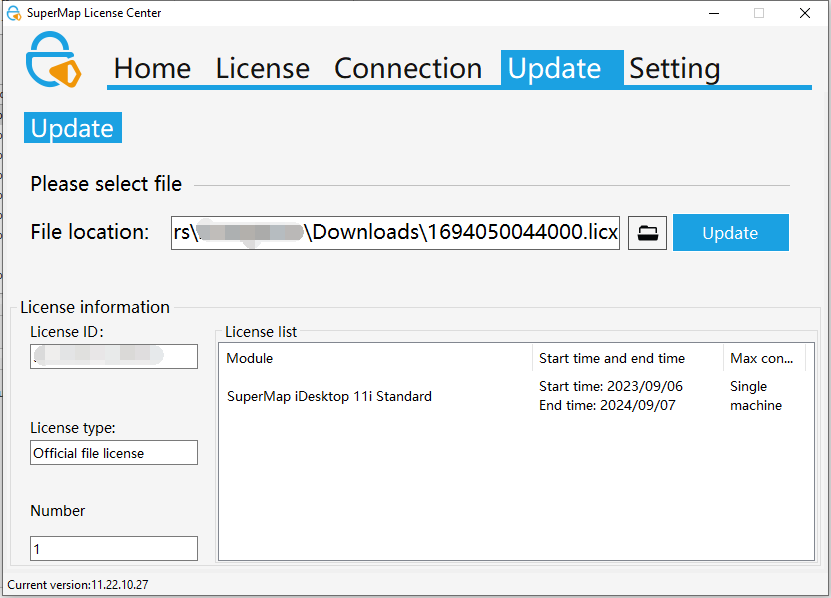Click the title bar application icon

tap(14, 13)
